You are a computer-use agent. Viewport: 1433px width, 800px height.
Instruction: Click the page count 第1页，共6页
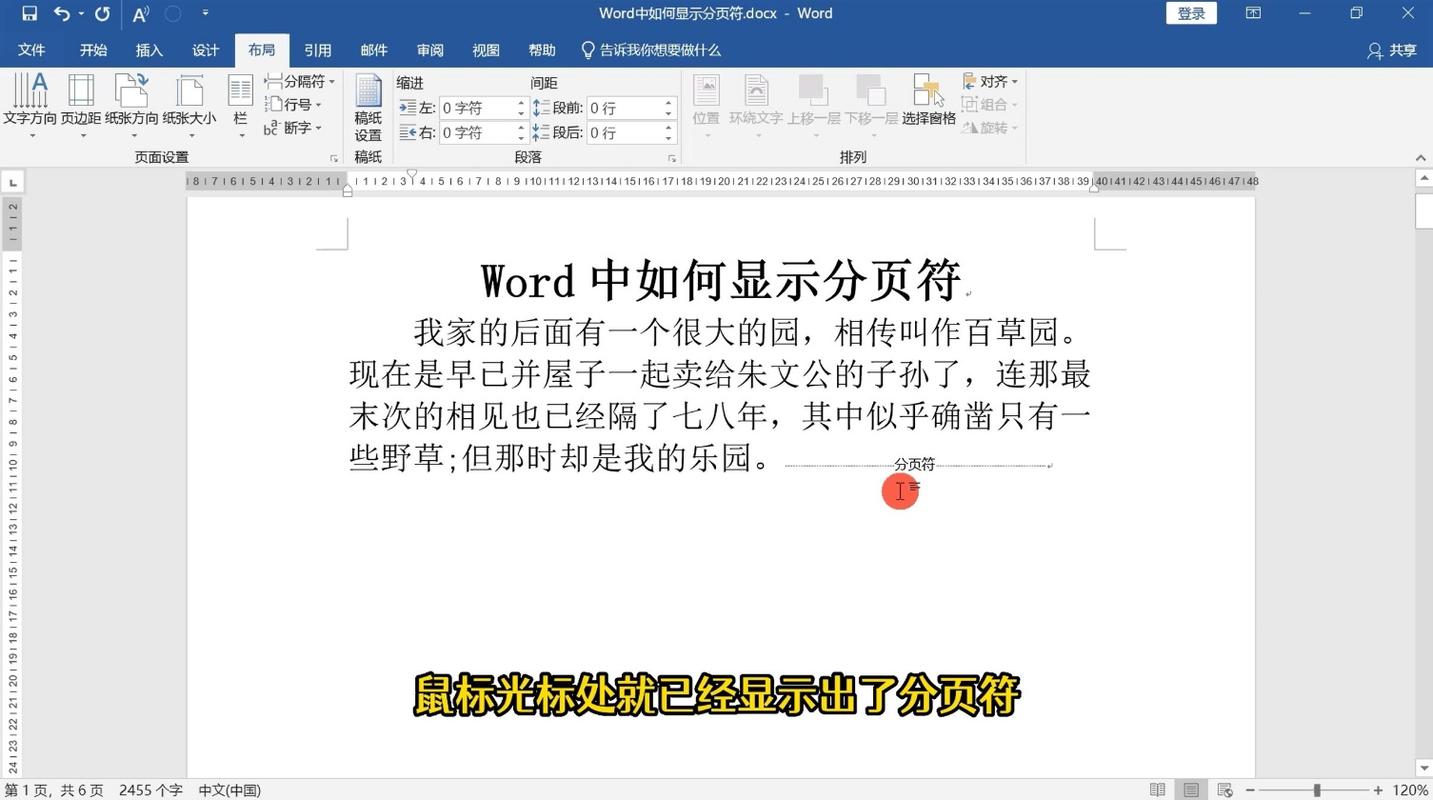click(x=54, y=790)
